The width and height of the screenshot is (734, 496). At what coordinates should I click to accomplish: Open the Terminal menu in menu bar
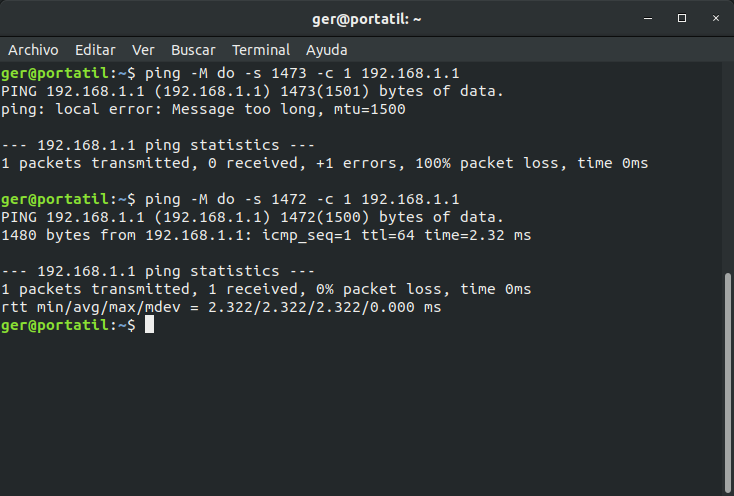tap(261, 49)
